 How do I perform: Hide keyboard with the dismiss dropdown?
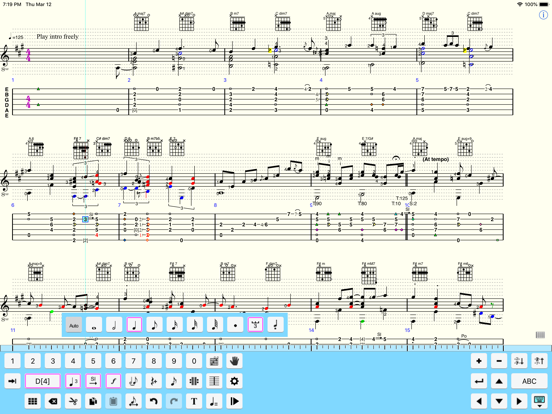point(539,401)
